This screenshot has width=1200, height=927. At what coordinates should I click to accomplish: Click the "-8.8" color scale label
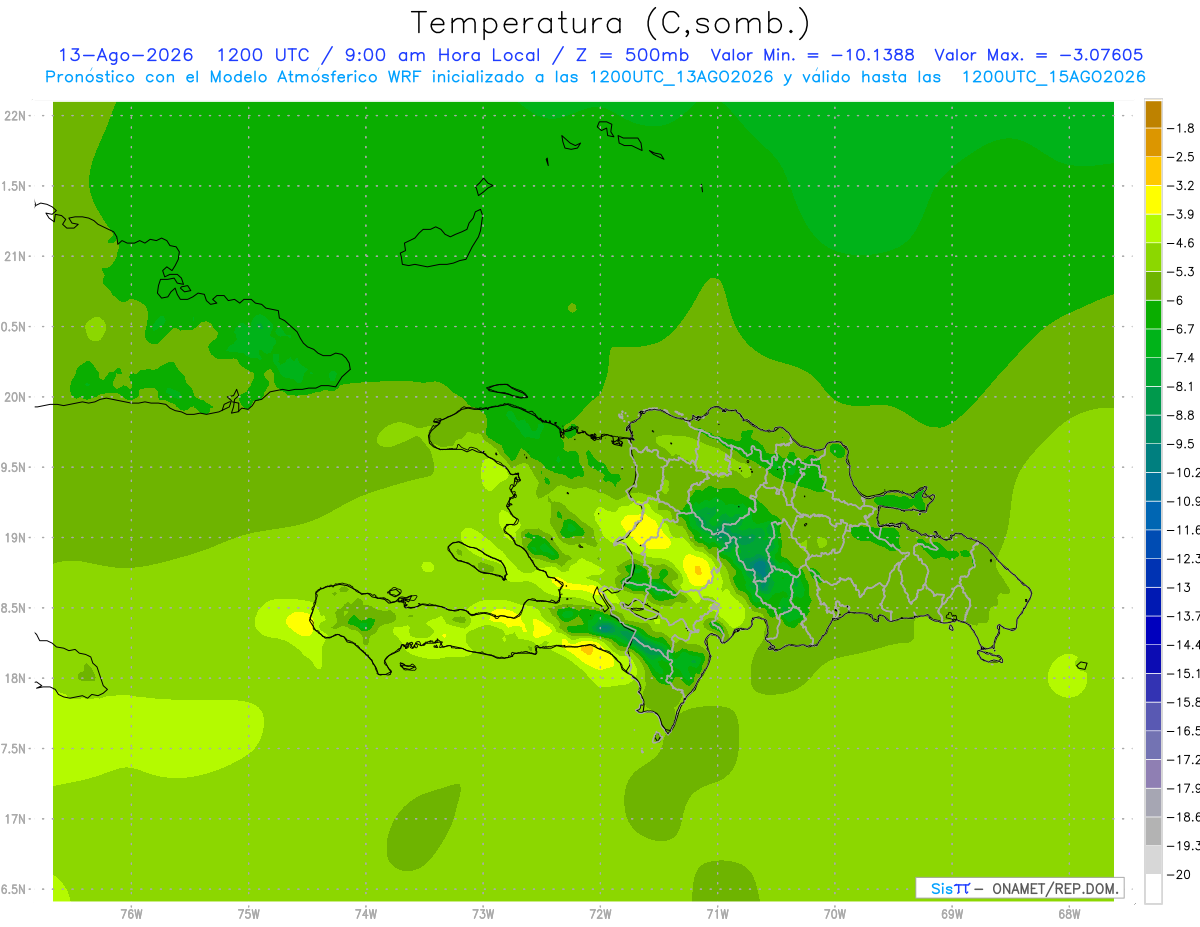(x=1182, y=415)
